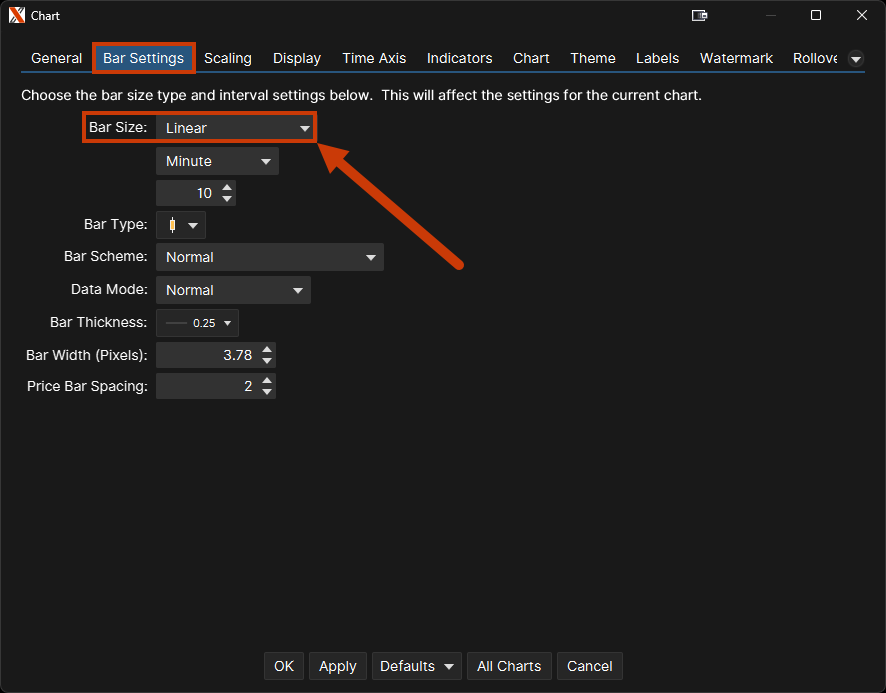Screen dimensions: 886x693
Task: Open the Bar Type candlestick icon dropdown
Action: click(x=182, y=225)
